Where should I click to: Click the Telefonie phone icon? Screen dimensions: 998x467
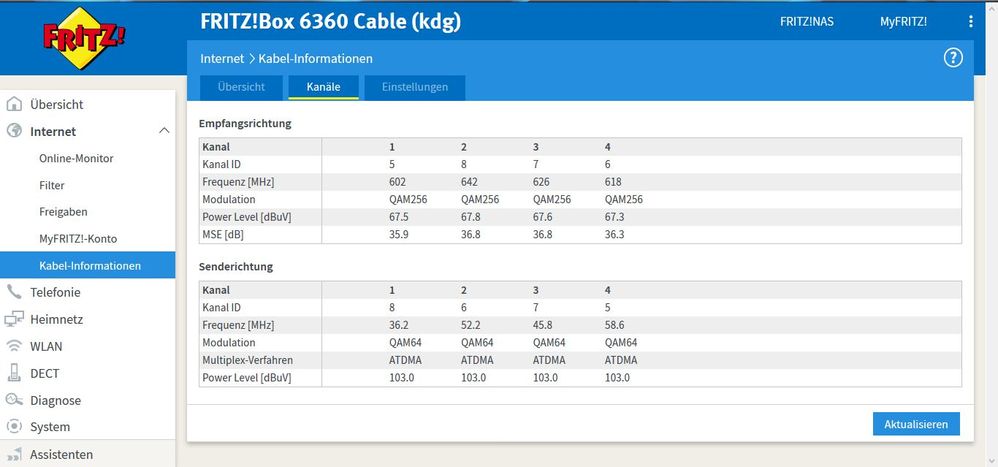click(x=14, y=292)
